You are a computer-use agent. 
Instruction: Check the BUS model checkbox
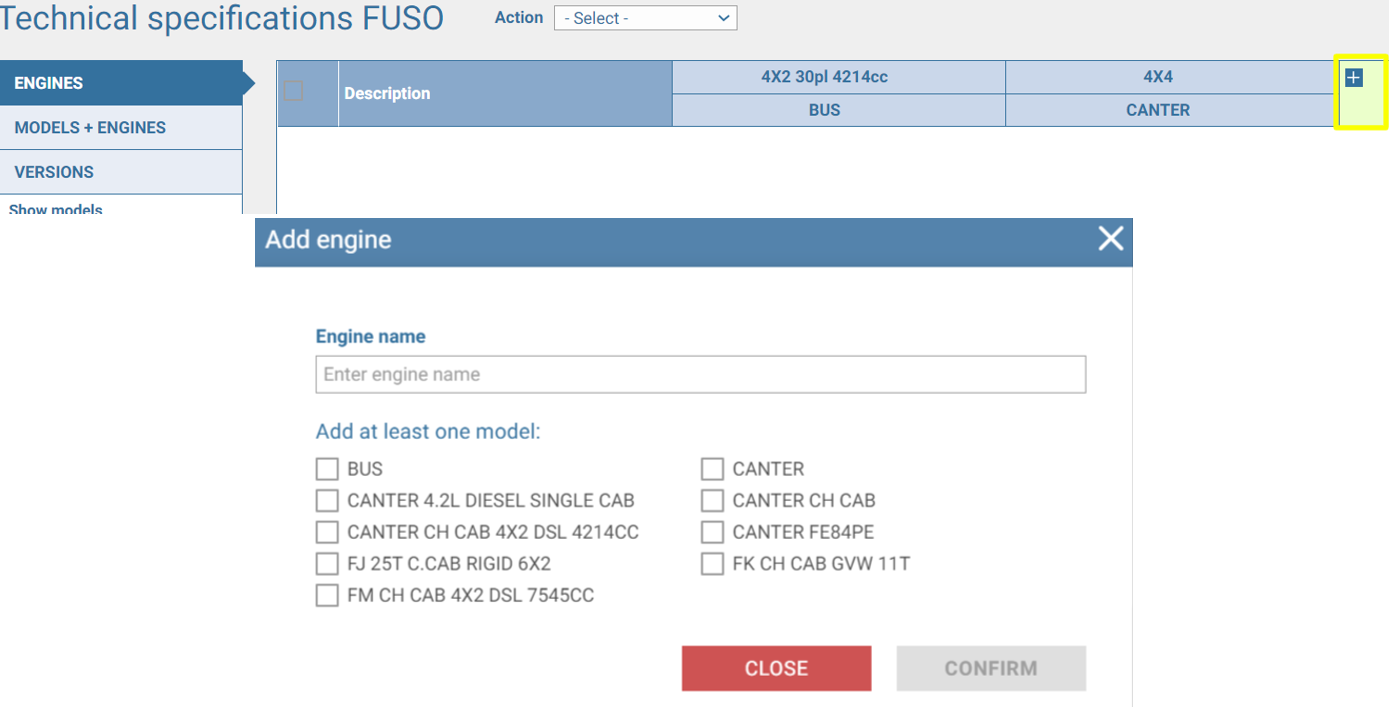click(x=327, y=469)
